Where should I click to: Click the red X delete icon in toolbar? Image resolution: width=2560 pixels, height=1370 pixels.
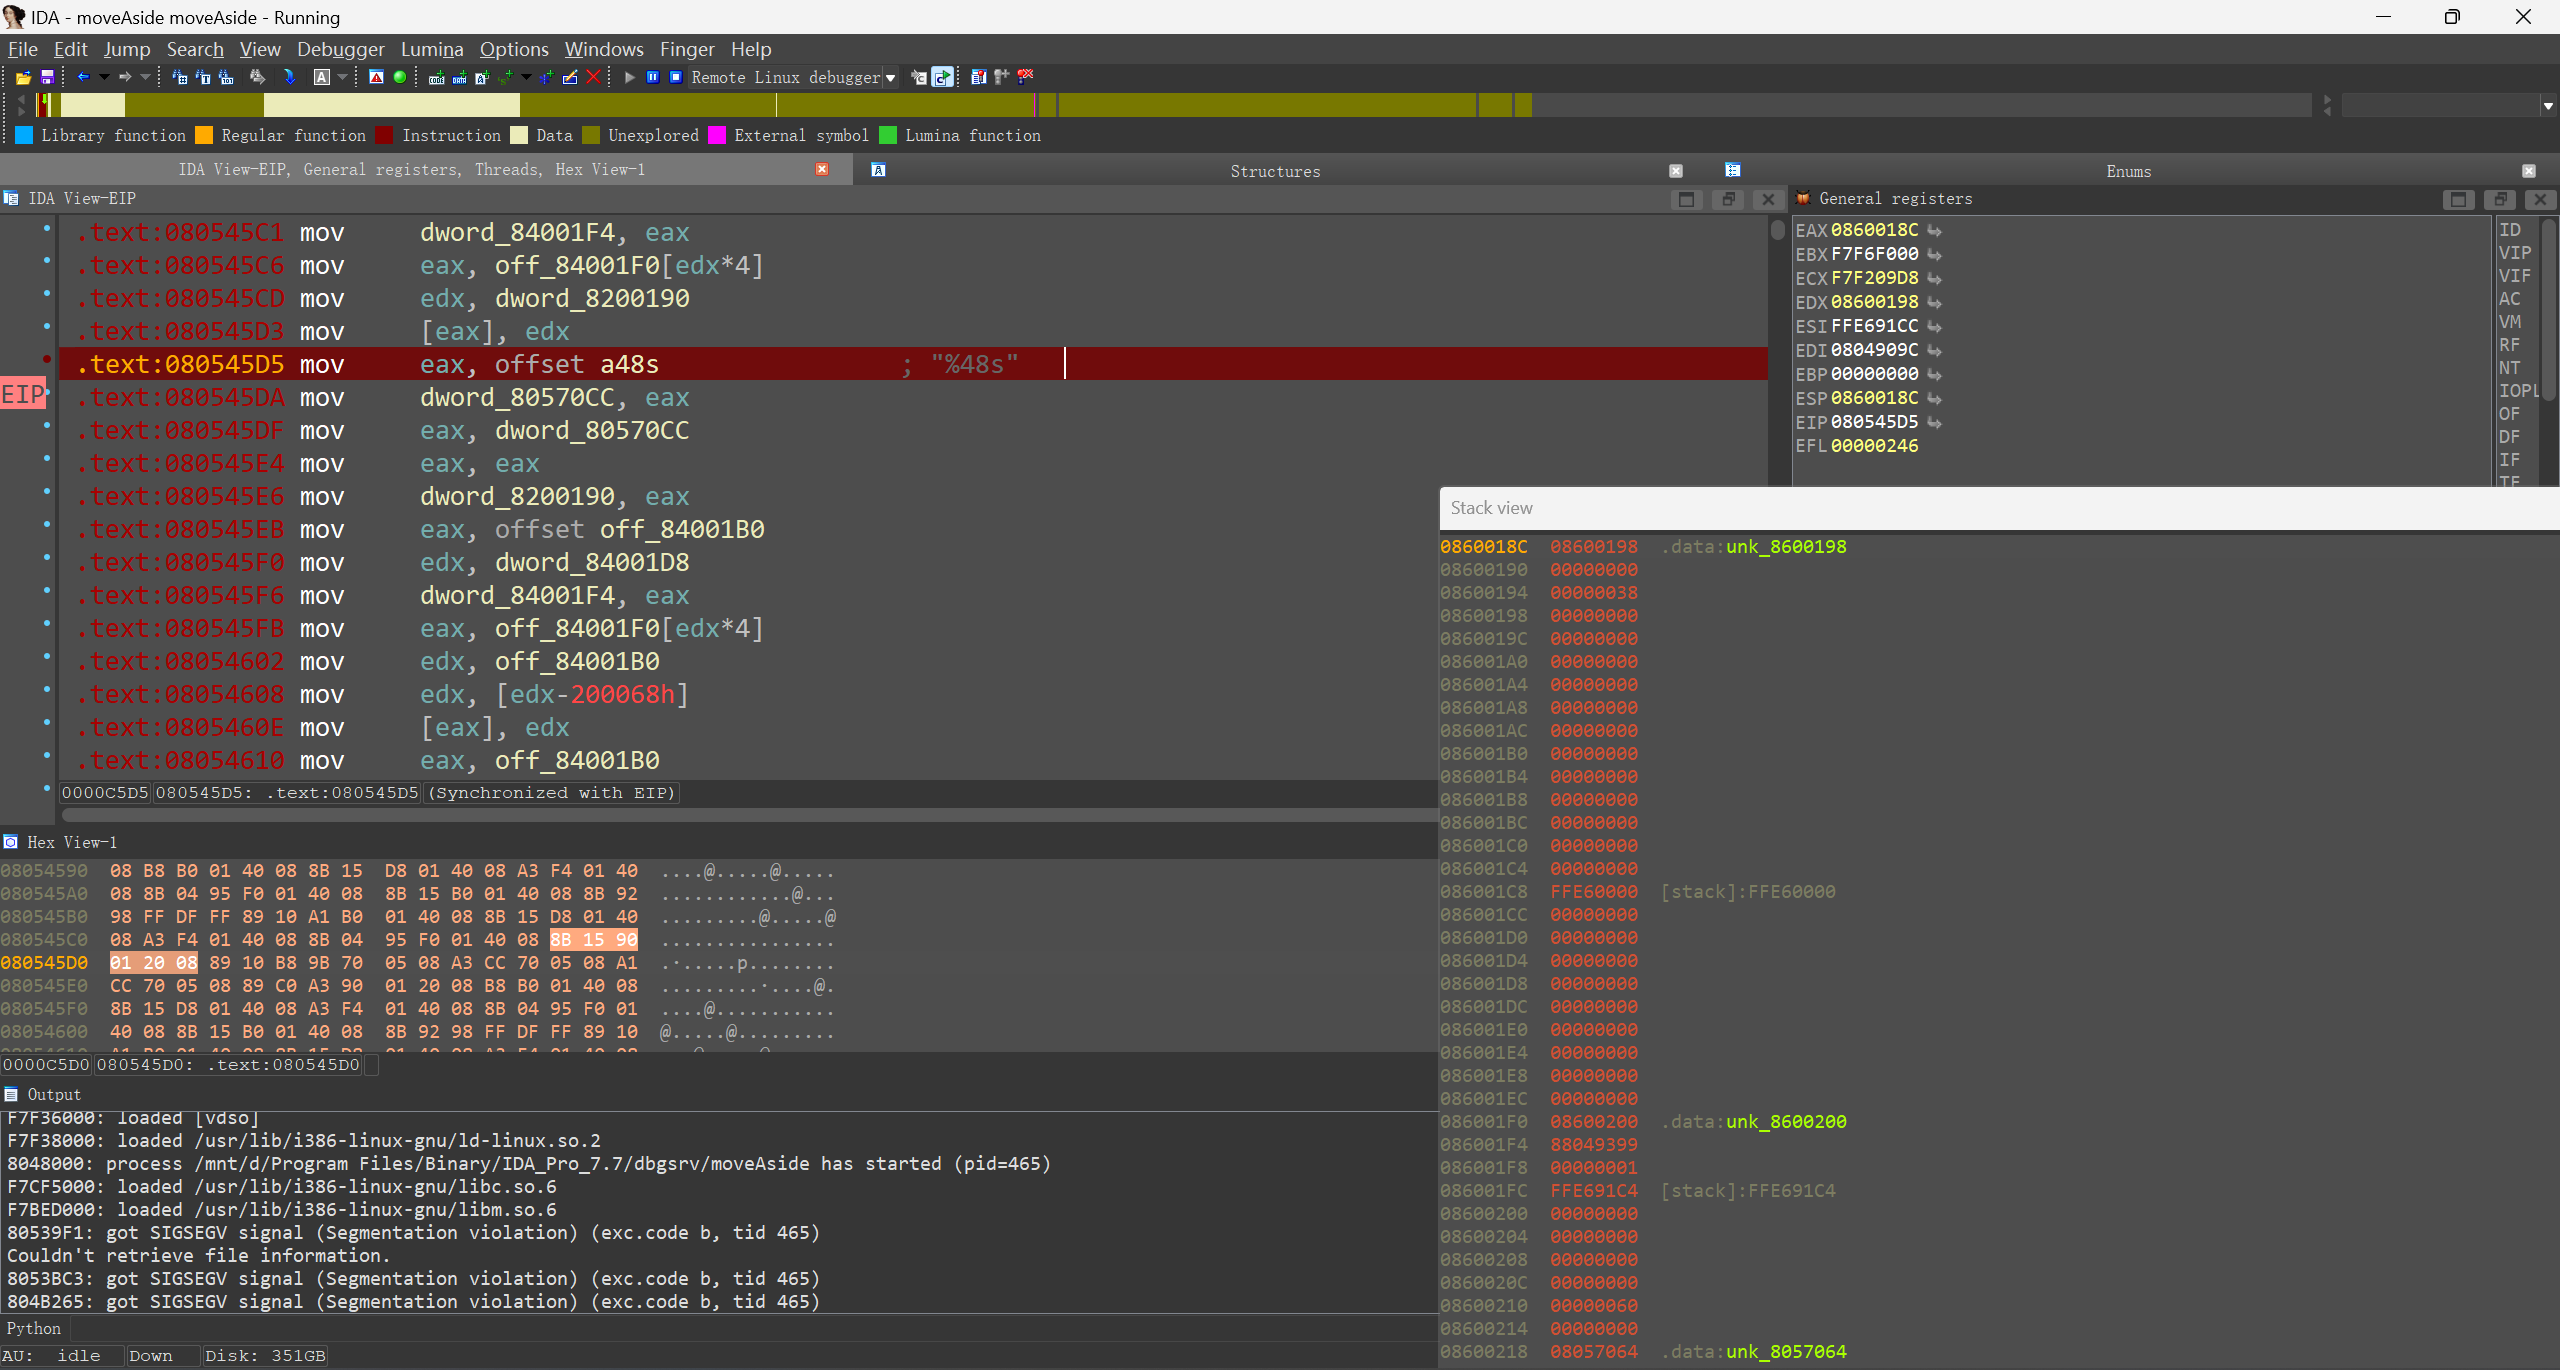coord(594,77)
